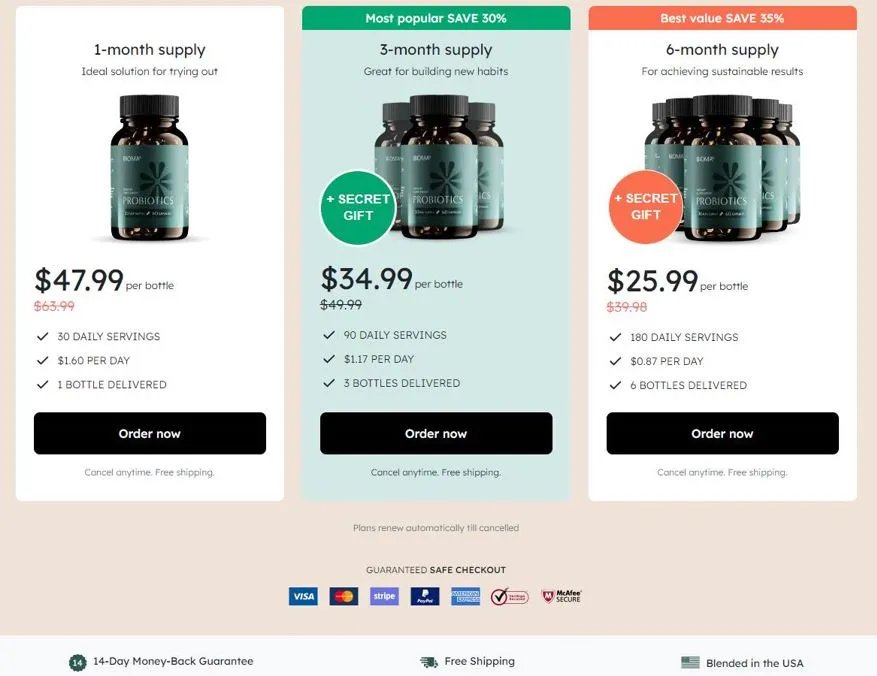
Task: Click the 14-day guarantee badge icon
Action: point(77,662)
